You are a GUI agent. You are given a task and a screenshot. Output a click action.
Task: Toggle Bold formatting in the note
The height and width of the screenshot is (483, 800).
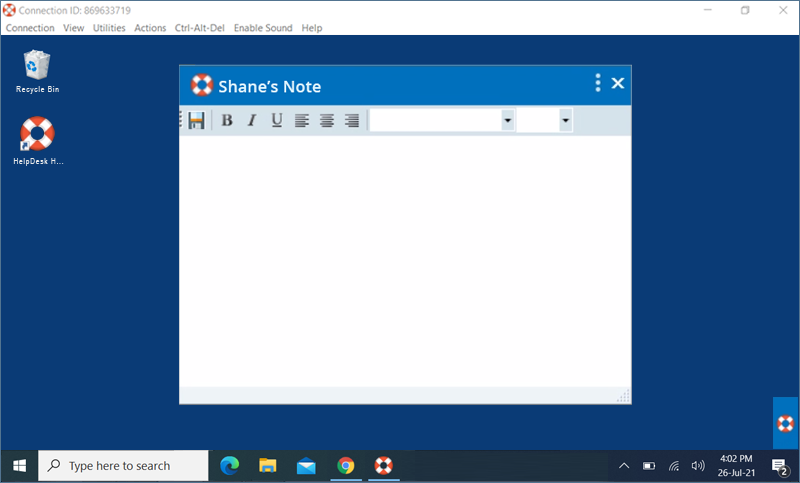[x=227, y=121]
